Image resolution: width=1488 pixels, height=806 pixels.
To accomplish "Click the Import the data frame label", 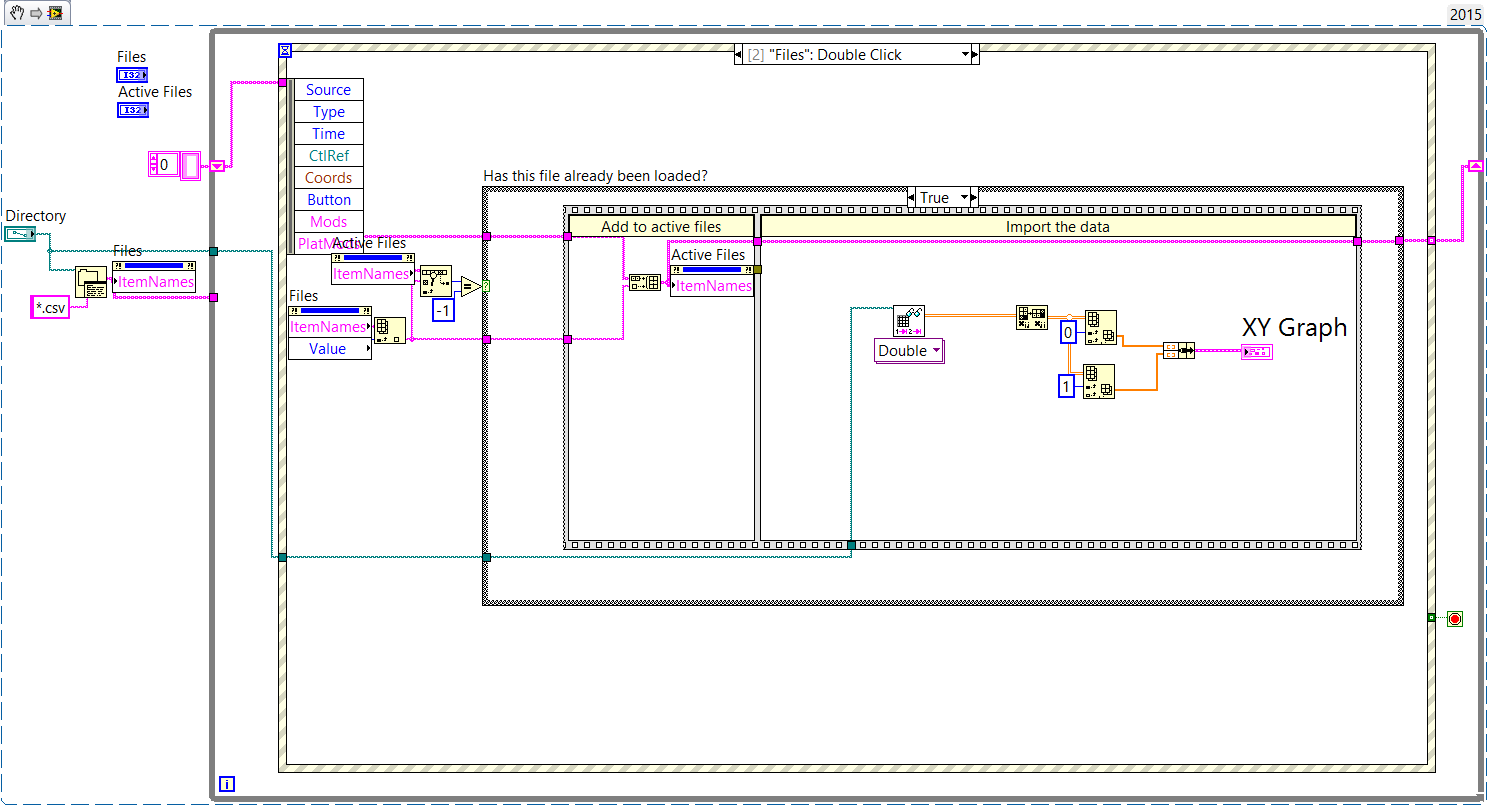I will (1058, 227).
